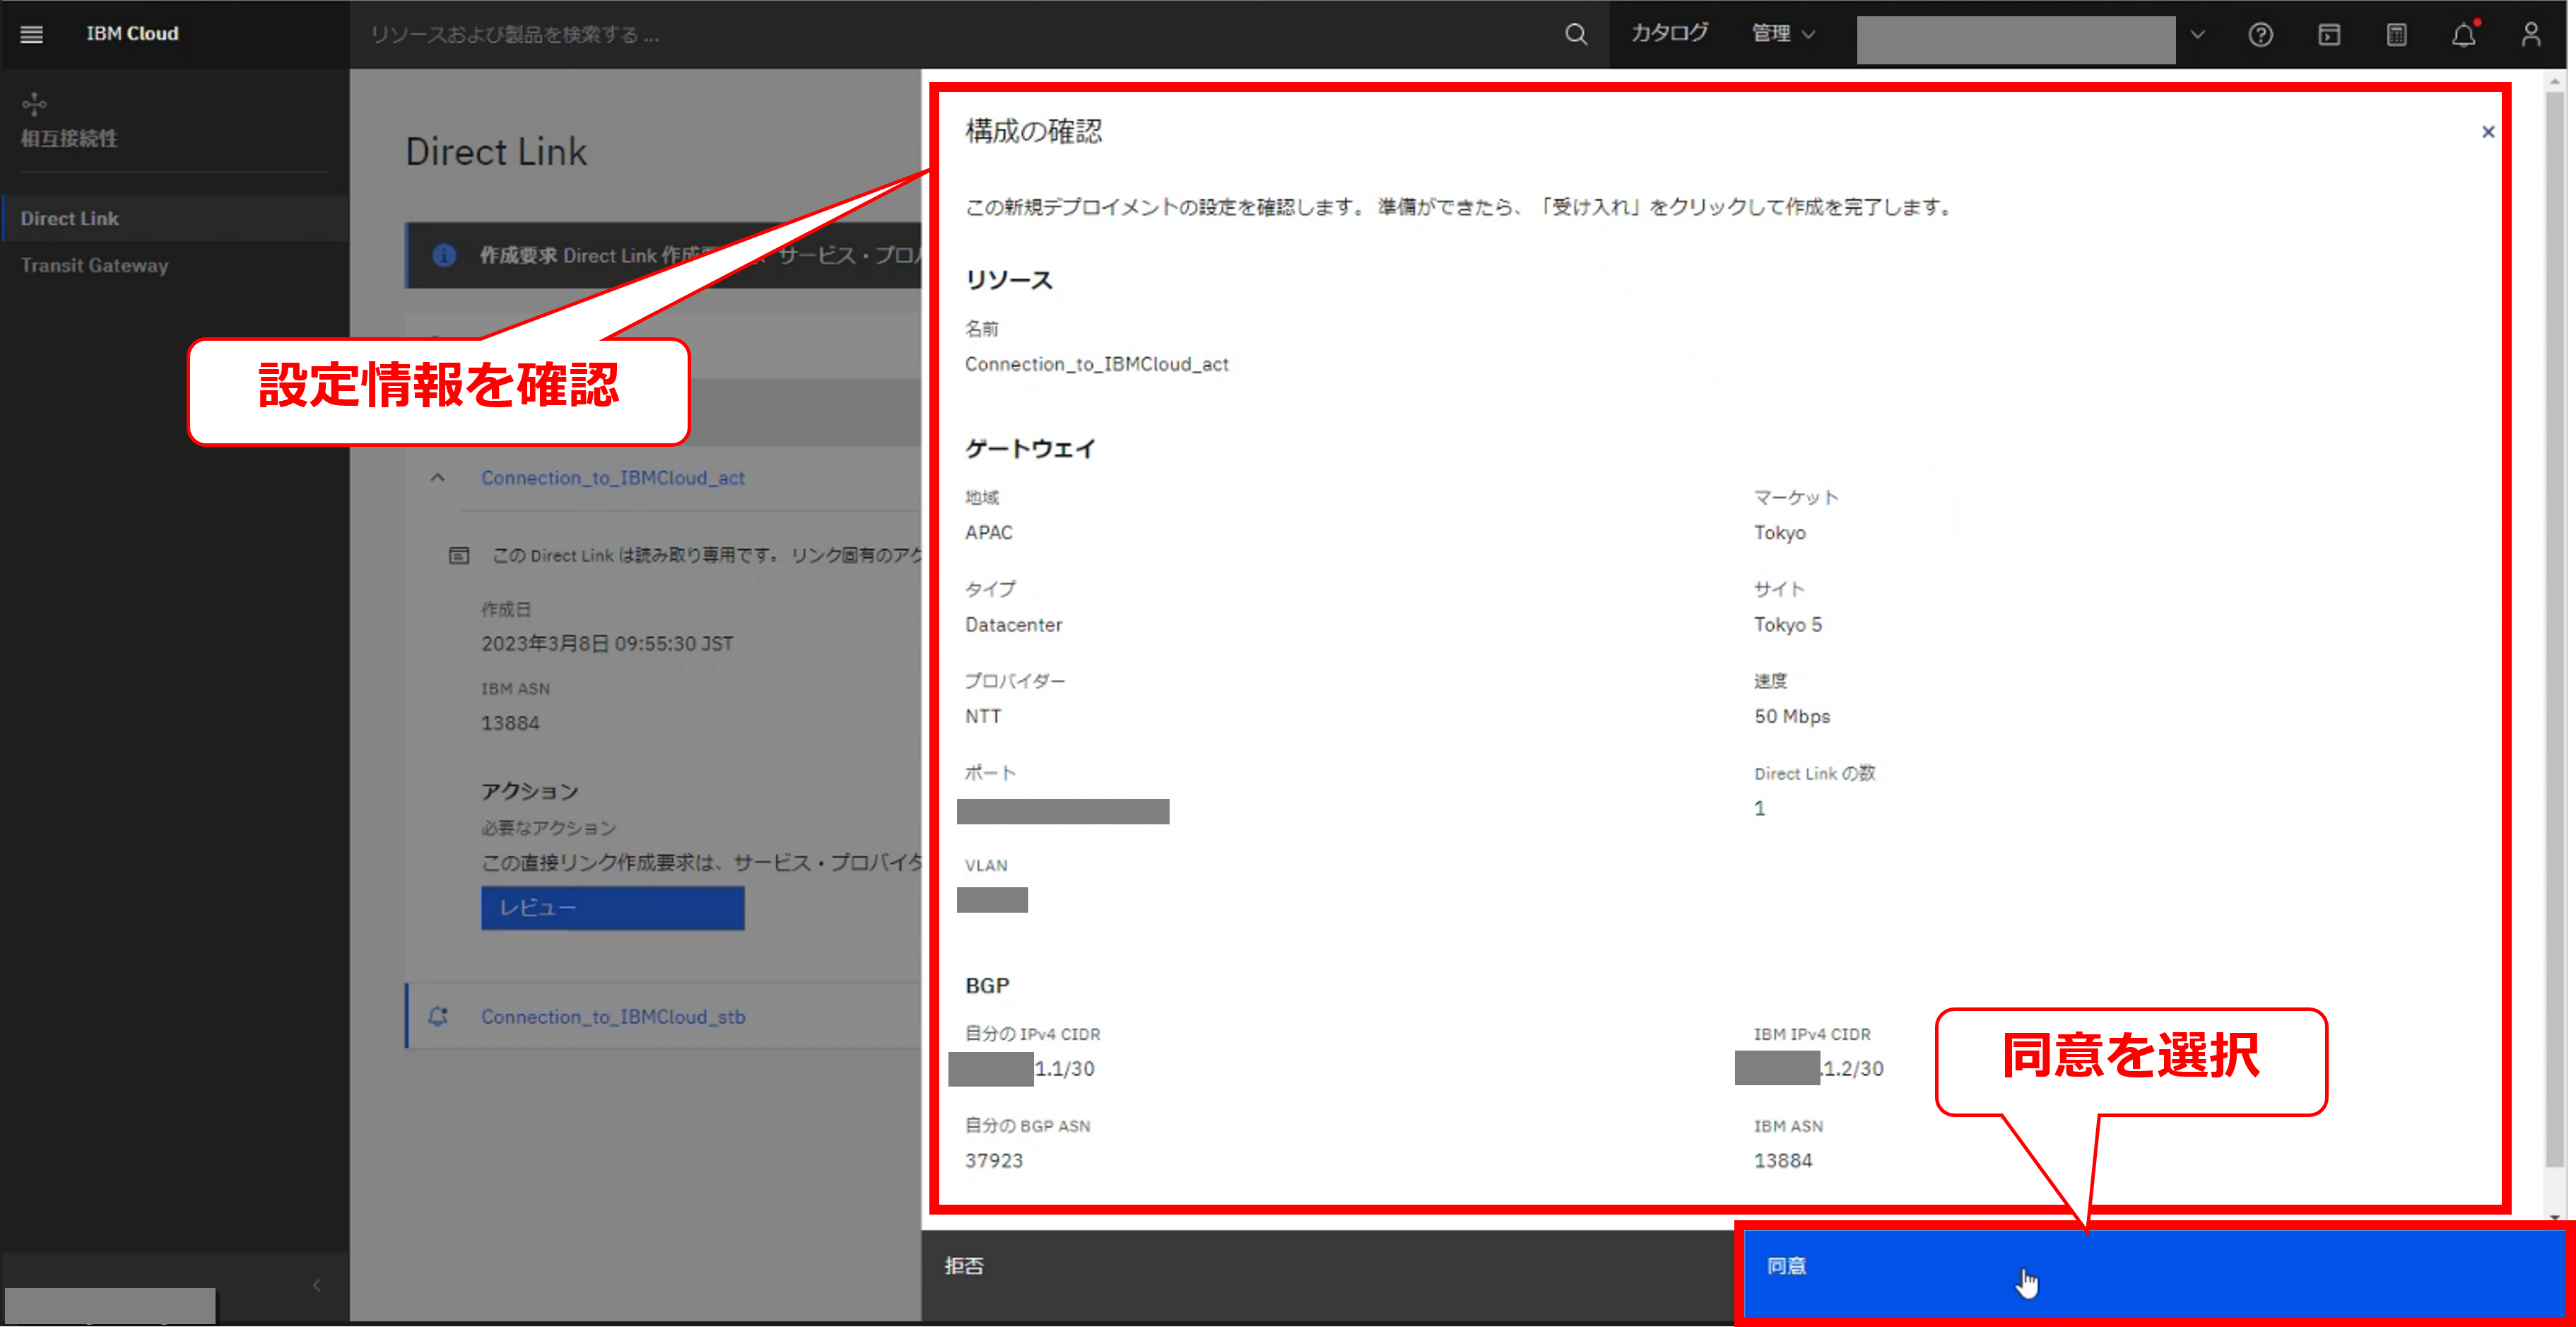
Task: Open the IBM Cloud Shell icon
Action: click(x=2328, y=35)
